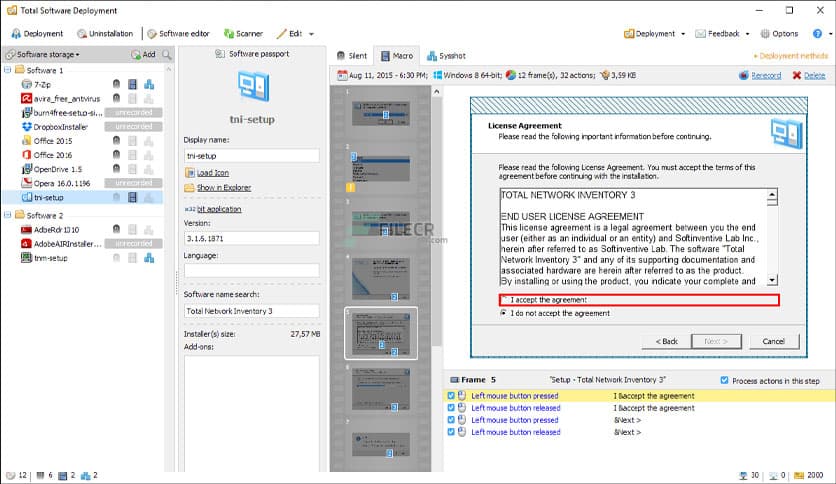Launch the Scanner tool
Image resolution: width=836 pixels, height=484 pixels.
(243, 34)
